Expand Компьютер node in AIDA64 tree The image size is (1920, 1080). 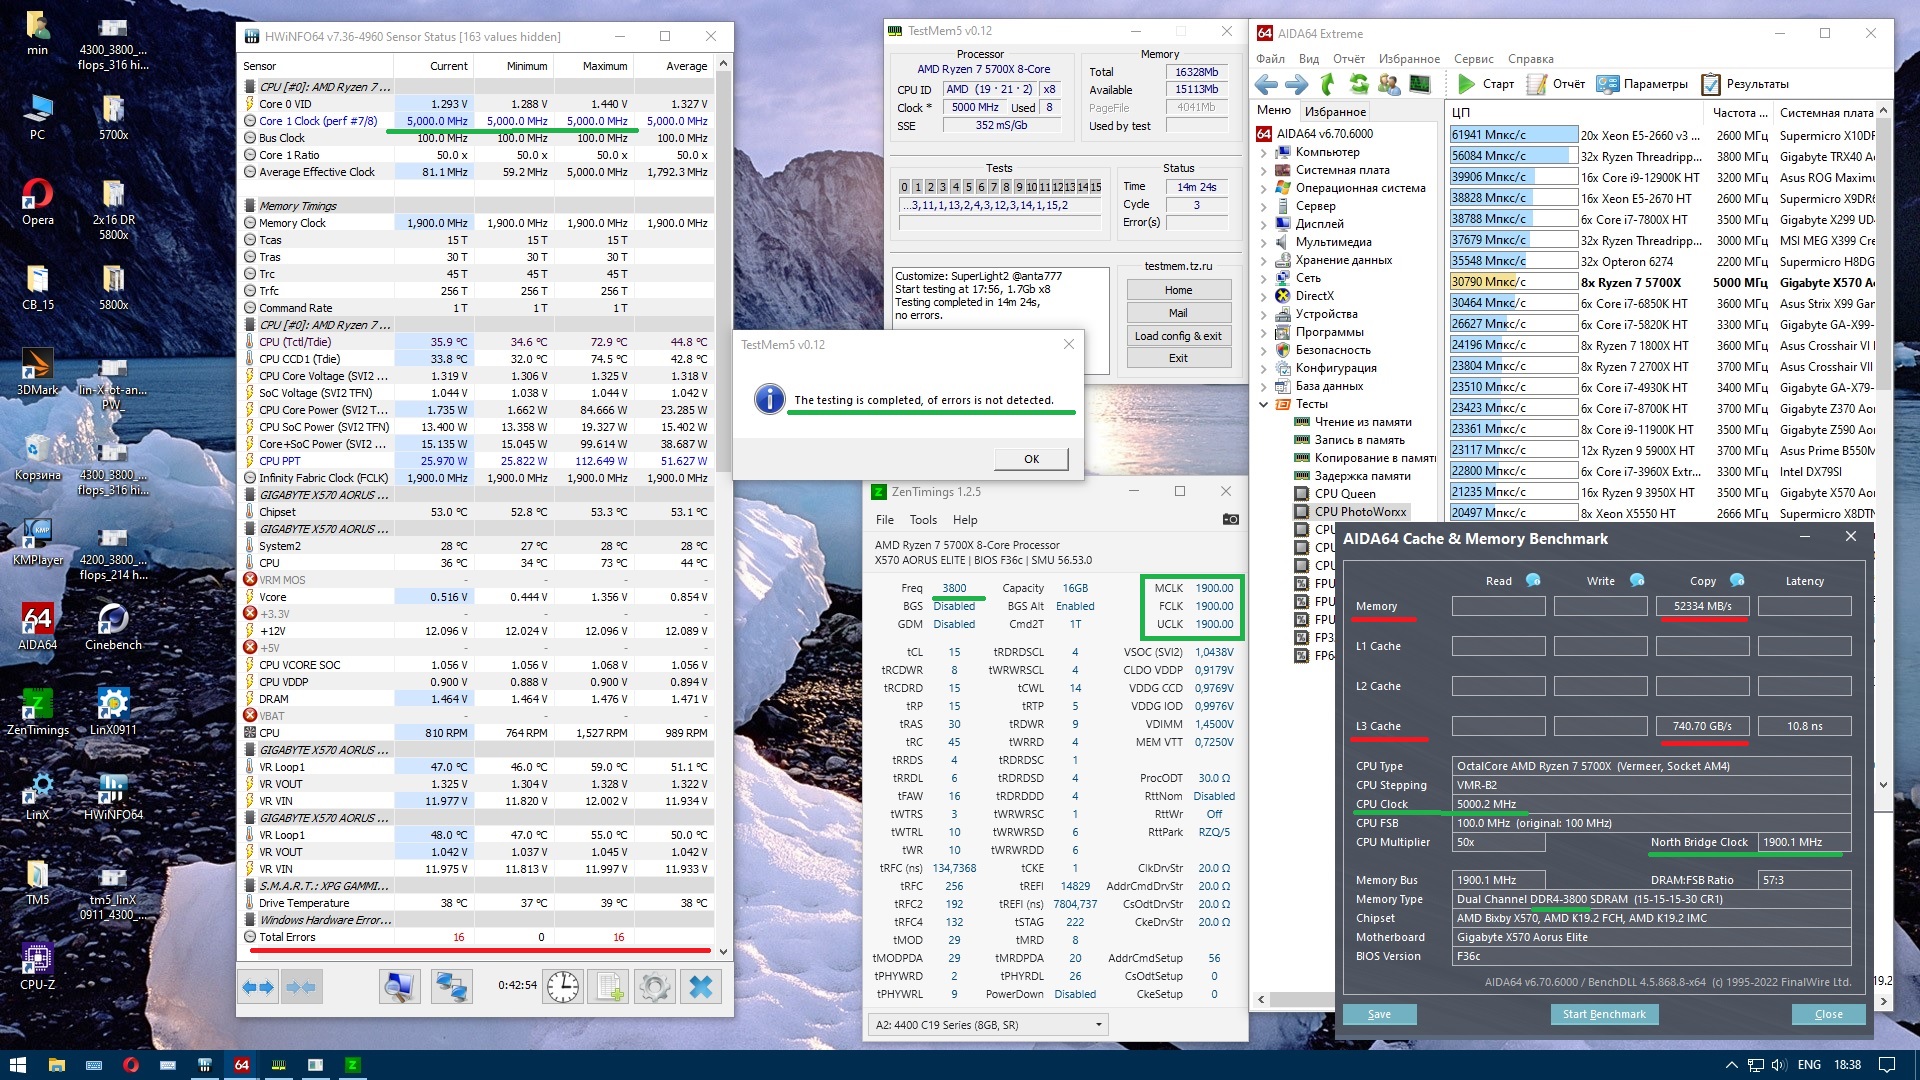(1263, 152)
